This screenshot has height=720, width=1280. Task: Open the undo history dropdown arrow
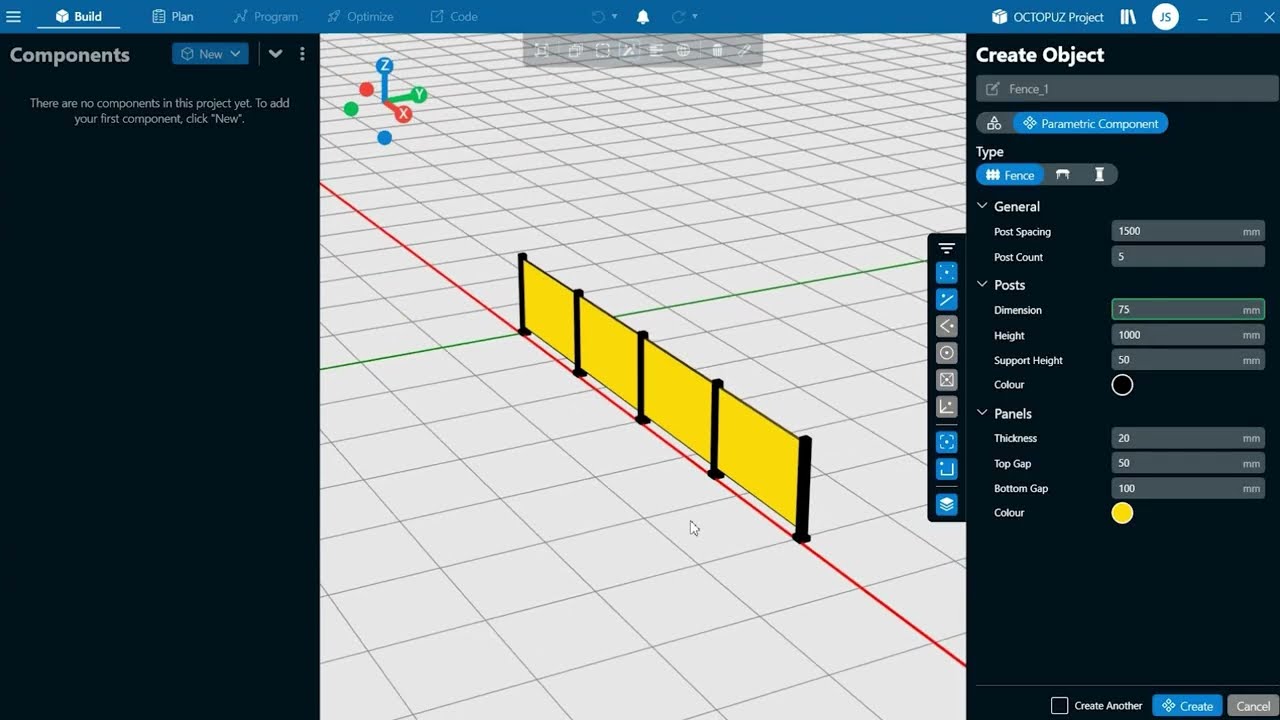pyautogui.click(x=614, y=17)
